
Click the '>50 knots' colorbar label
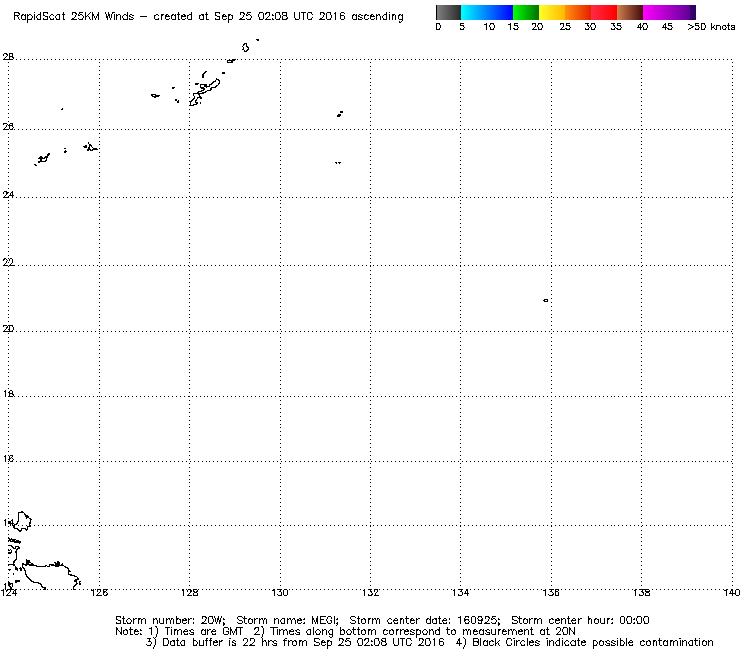tap(711, 27)
